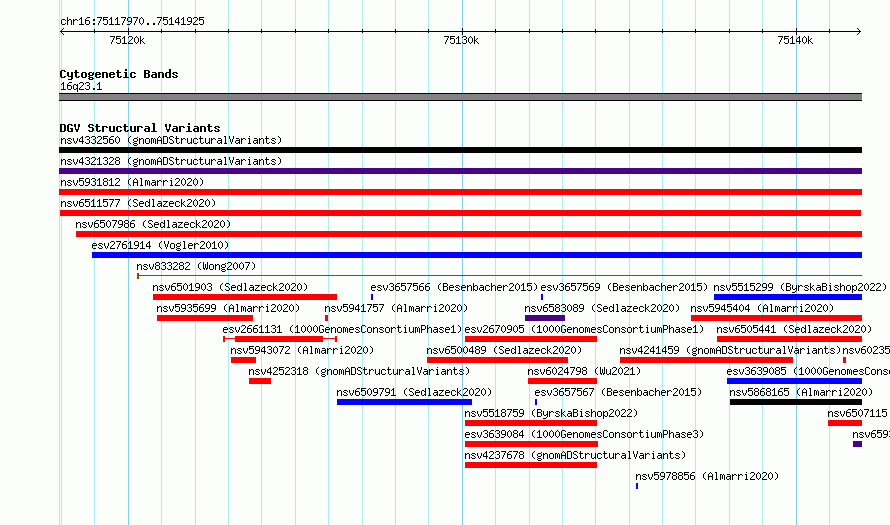This screenshot has height=525, width=890.
Task: Click the nsv4332560 gnomAD variant label
Action: tap(171, 140)
